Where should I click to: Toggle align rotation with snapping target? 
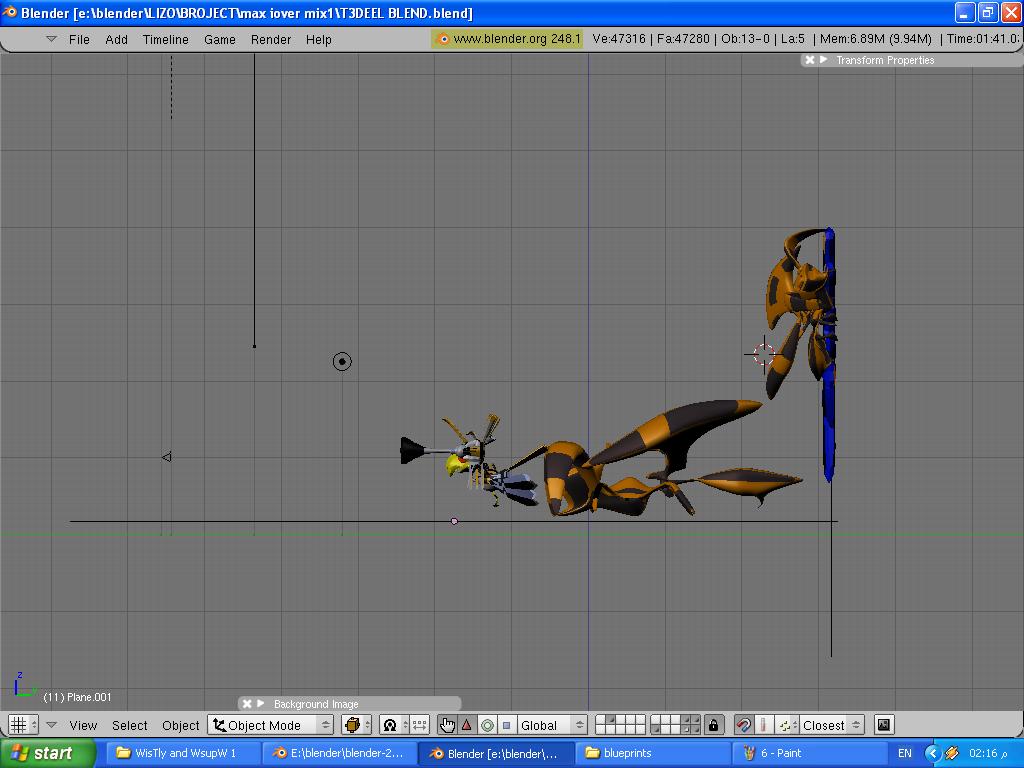pos(763,725)
